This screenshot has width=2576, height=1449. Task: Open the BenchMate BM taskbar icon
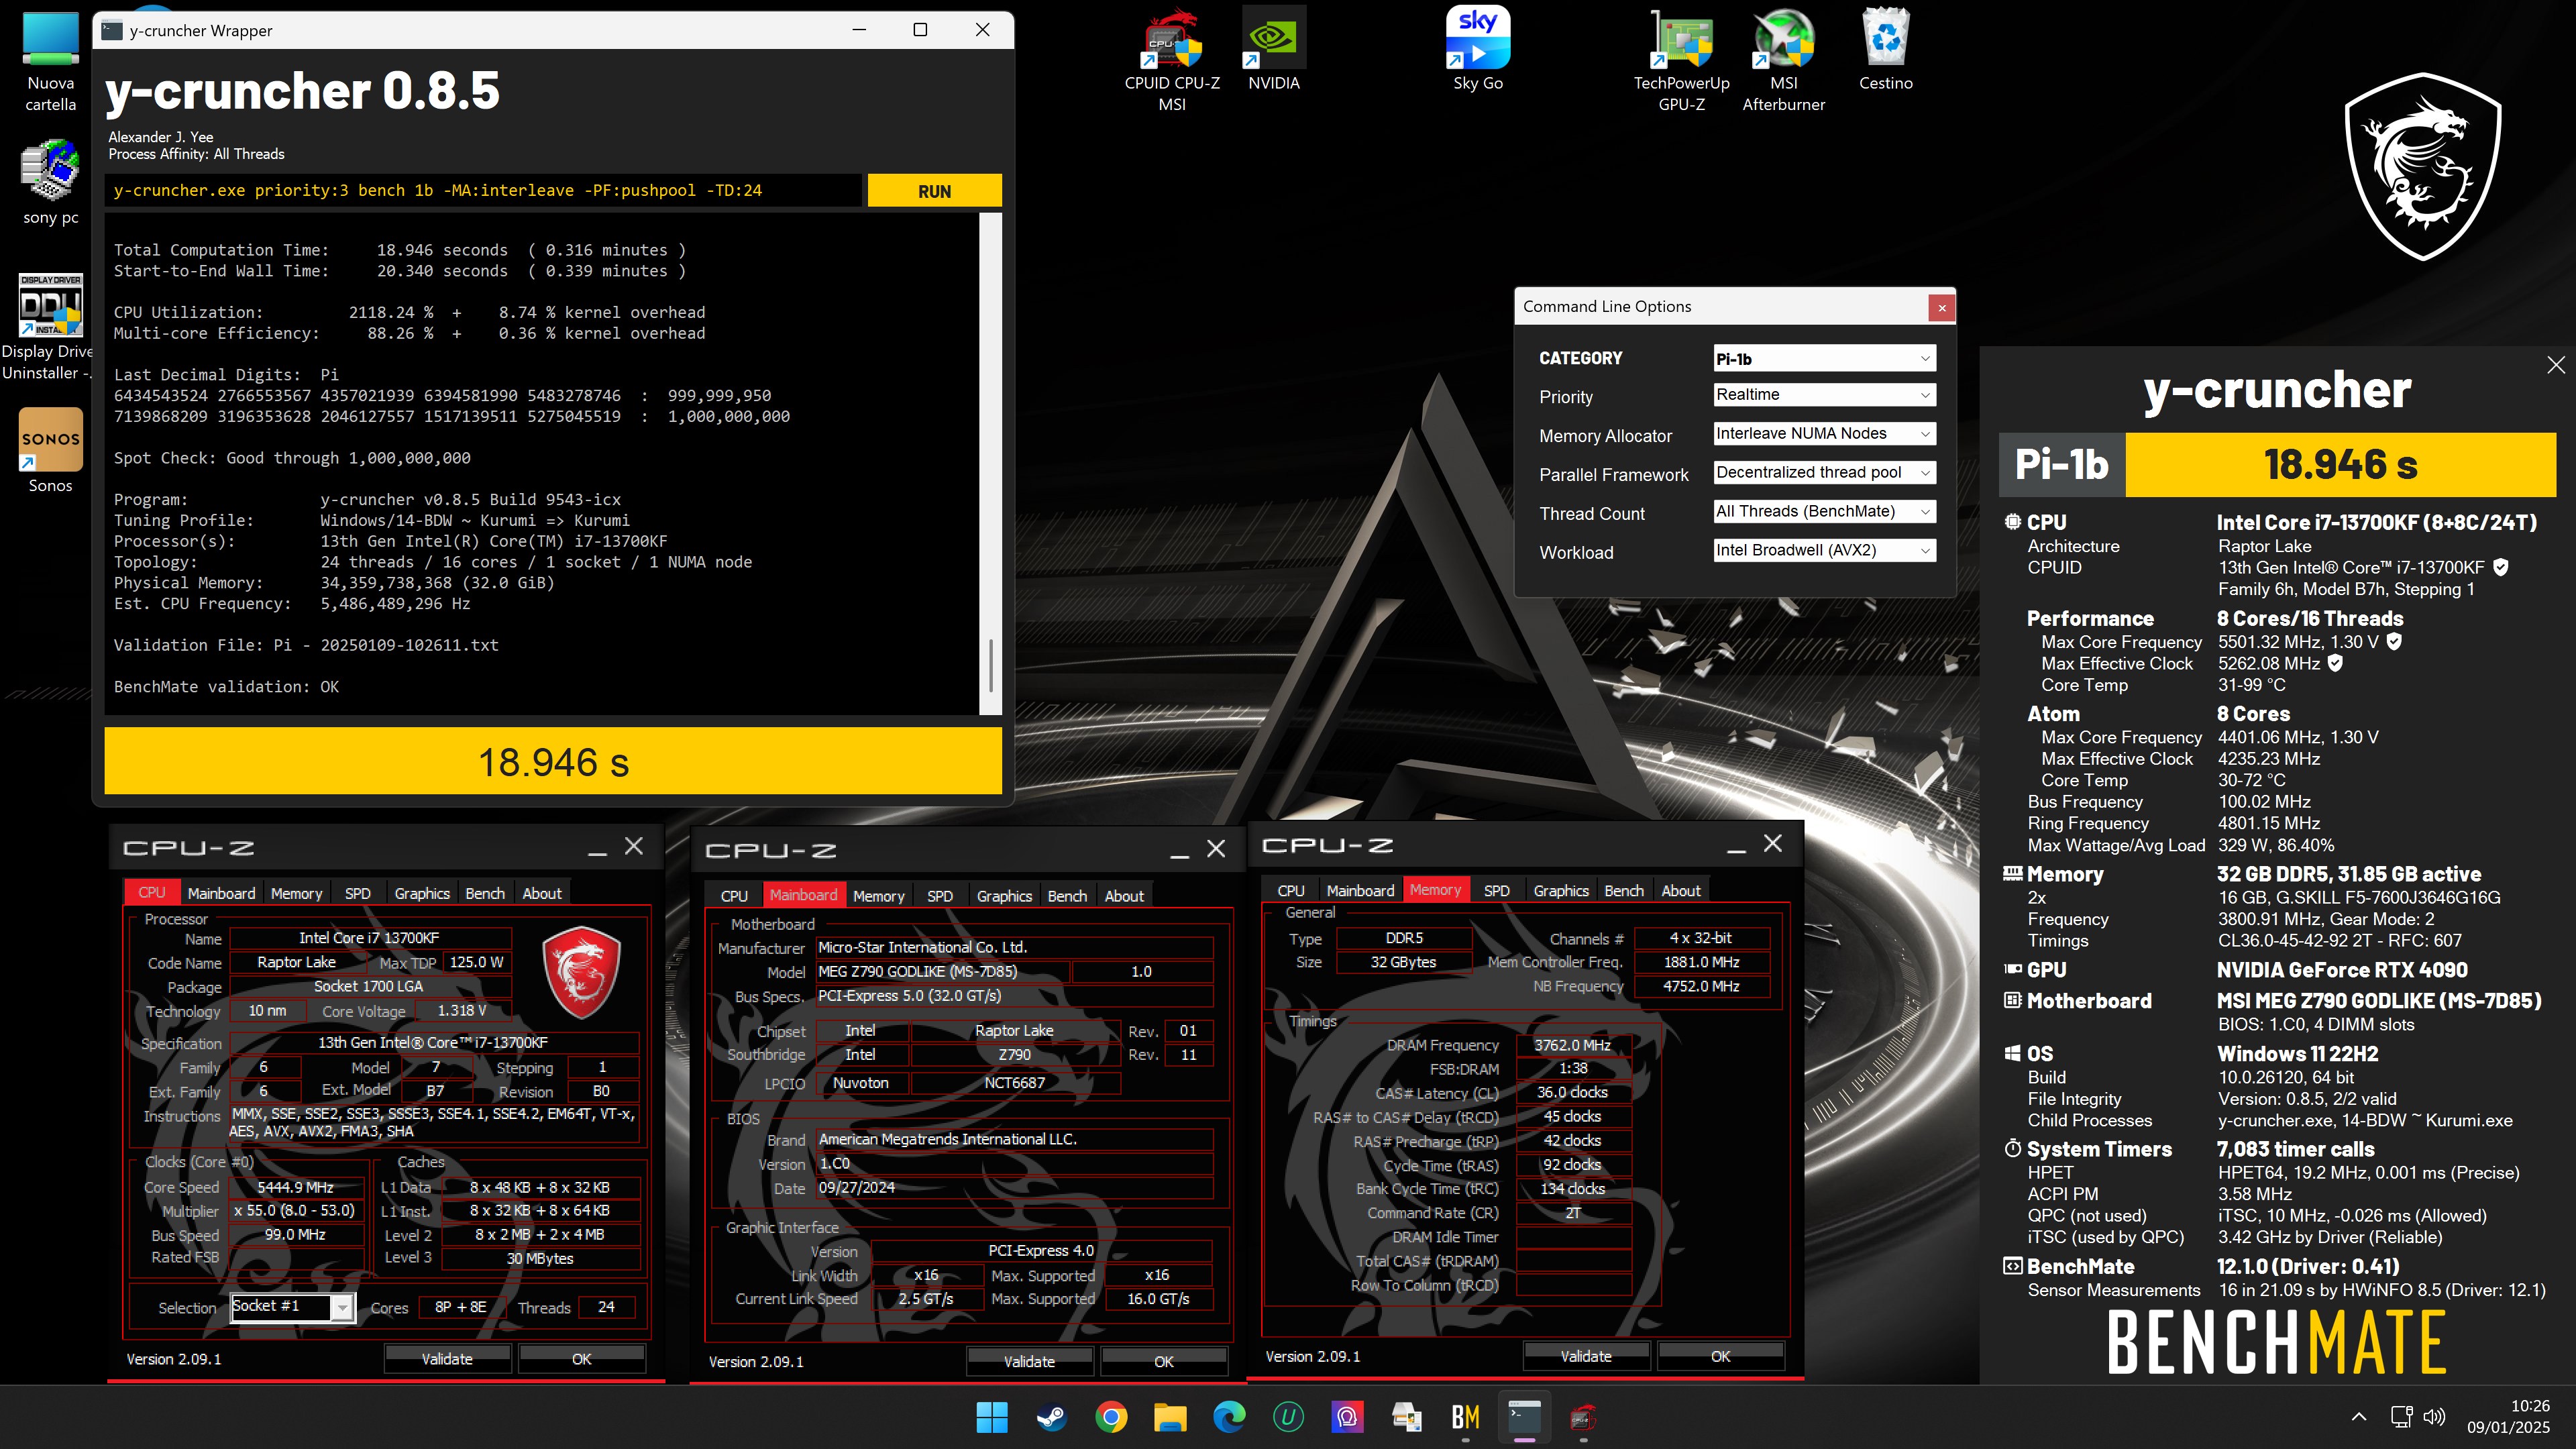pos(1465,1417)
